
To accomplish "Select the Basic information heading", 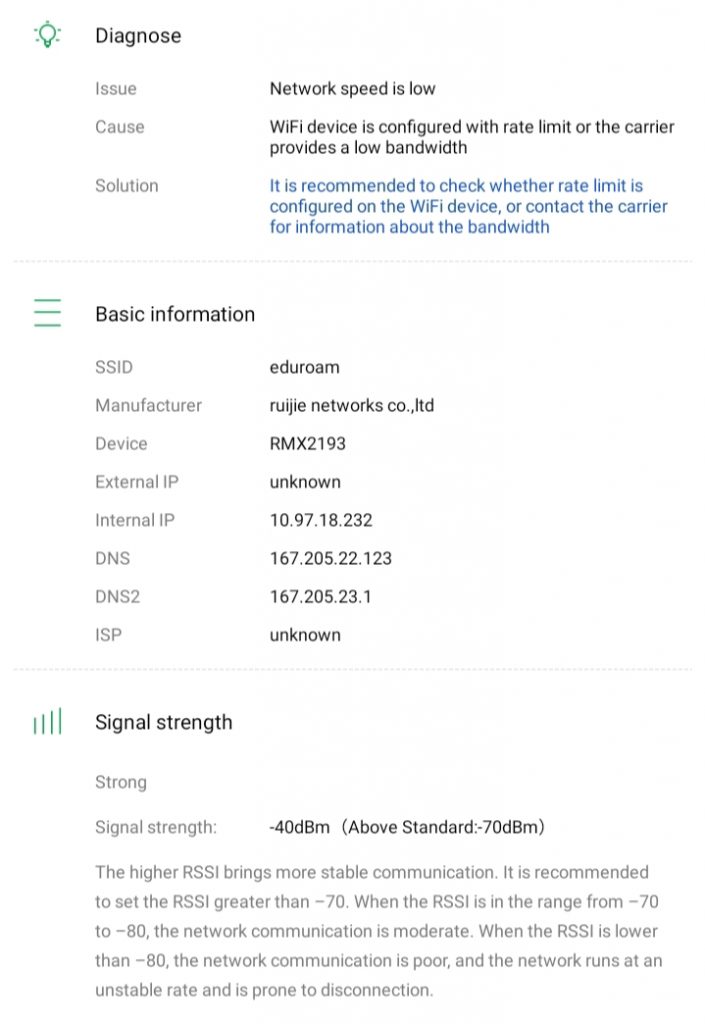I will pos(175,314).
